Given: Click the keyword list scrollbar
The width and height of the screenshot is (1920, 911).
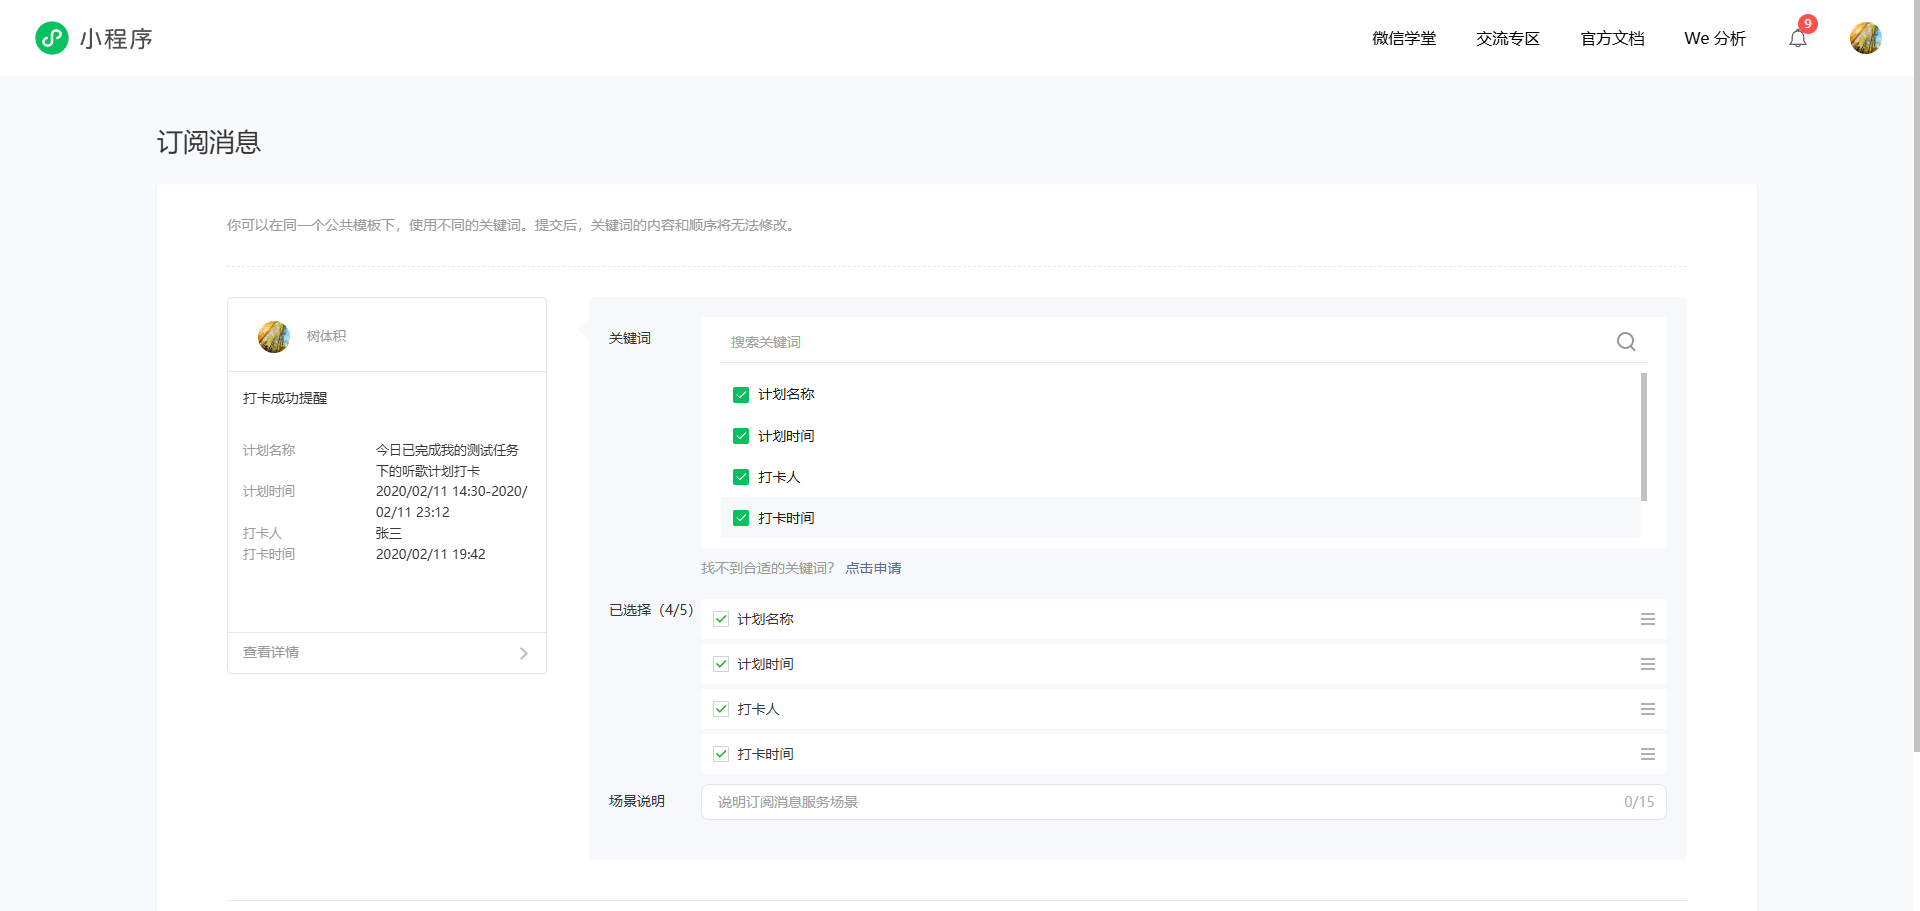Looking at the screenshot, I should click(x=1644, y=437).
